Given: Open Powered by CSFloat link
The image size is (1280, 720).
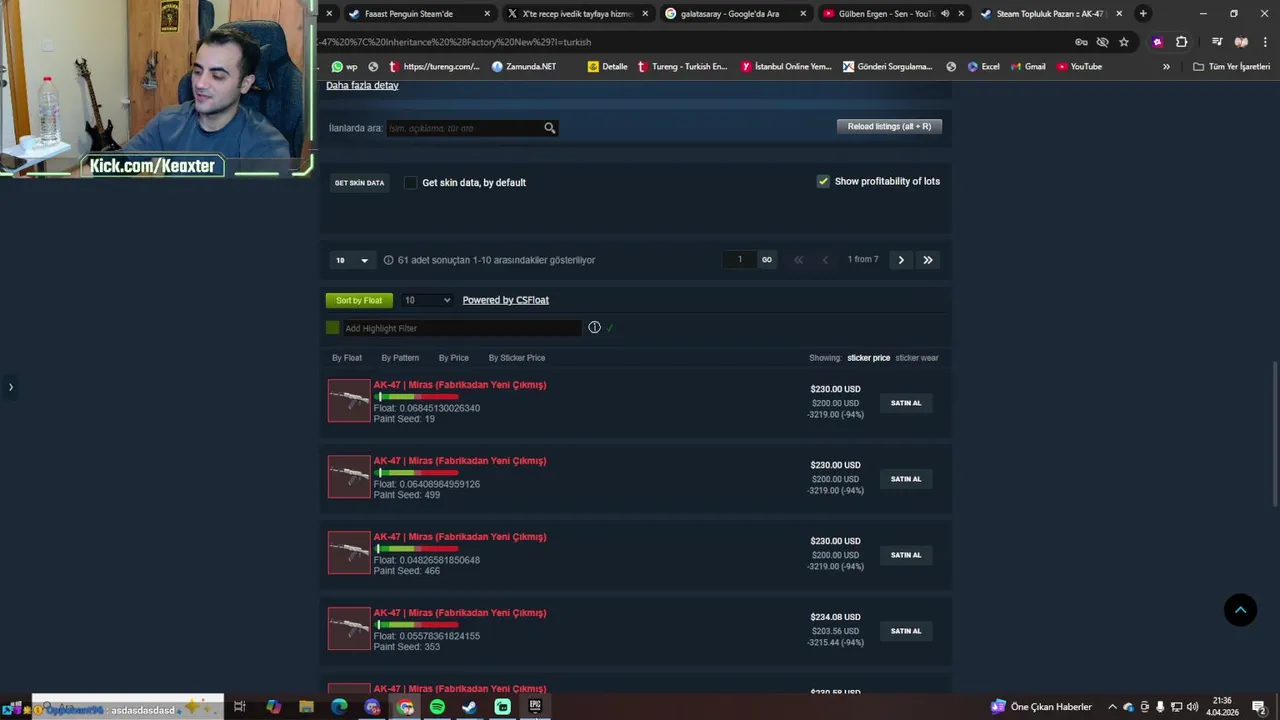Looking at the screenshot, I should point(505,300).
